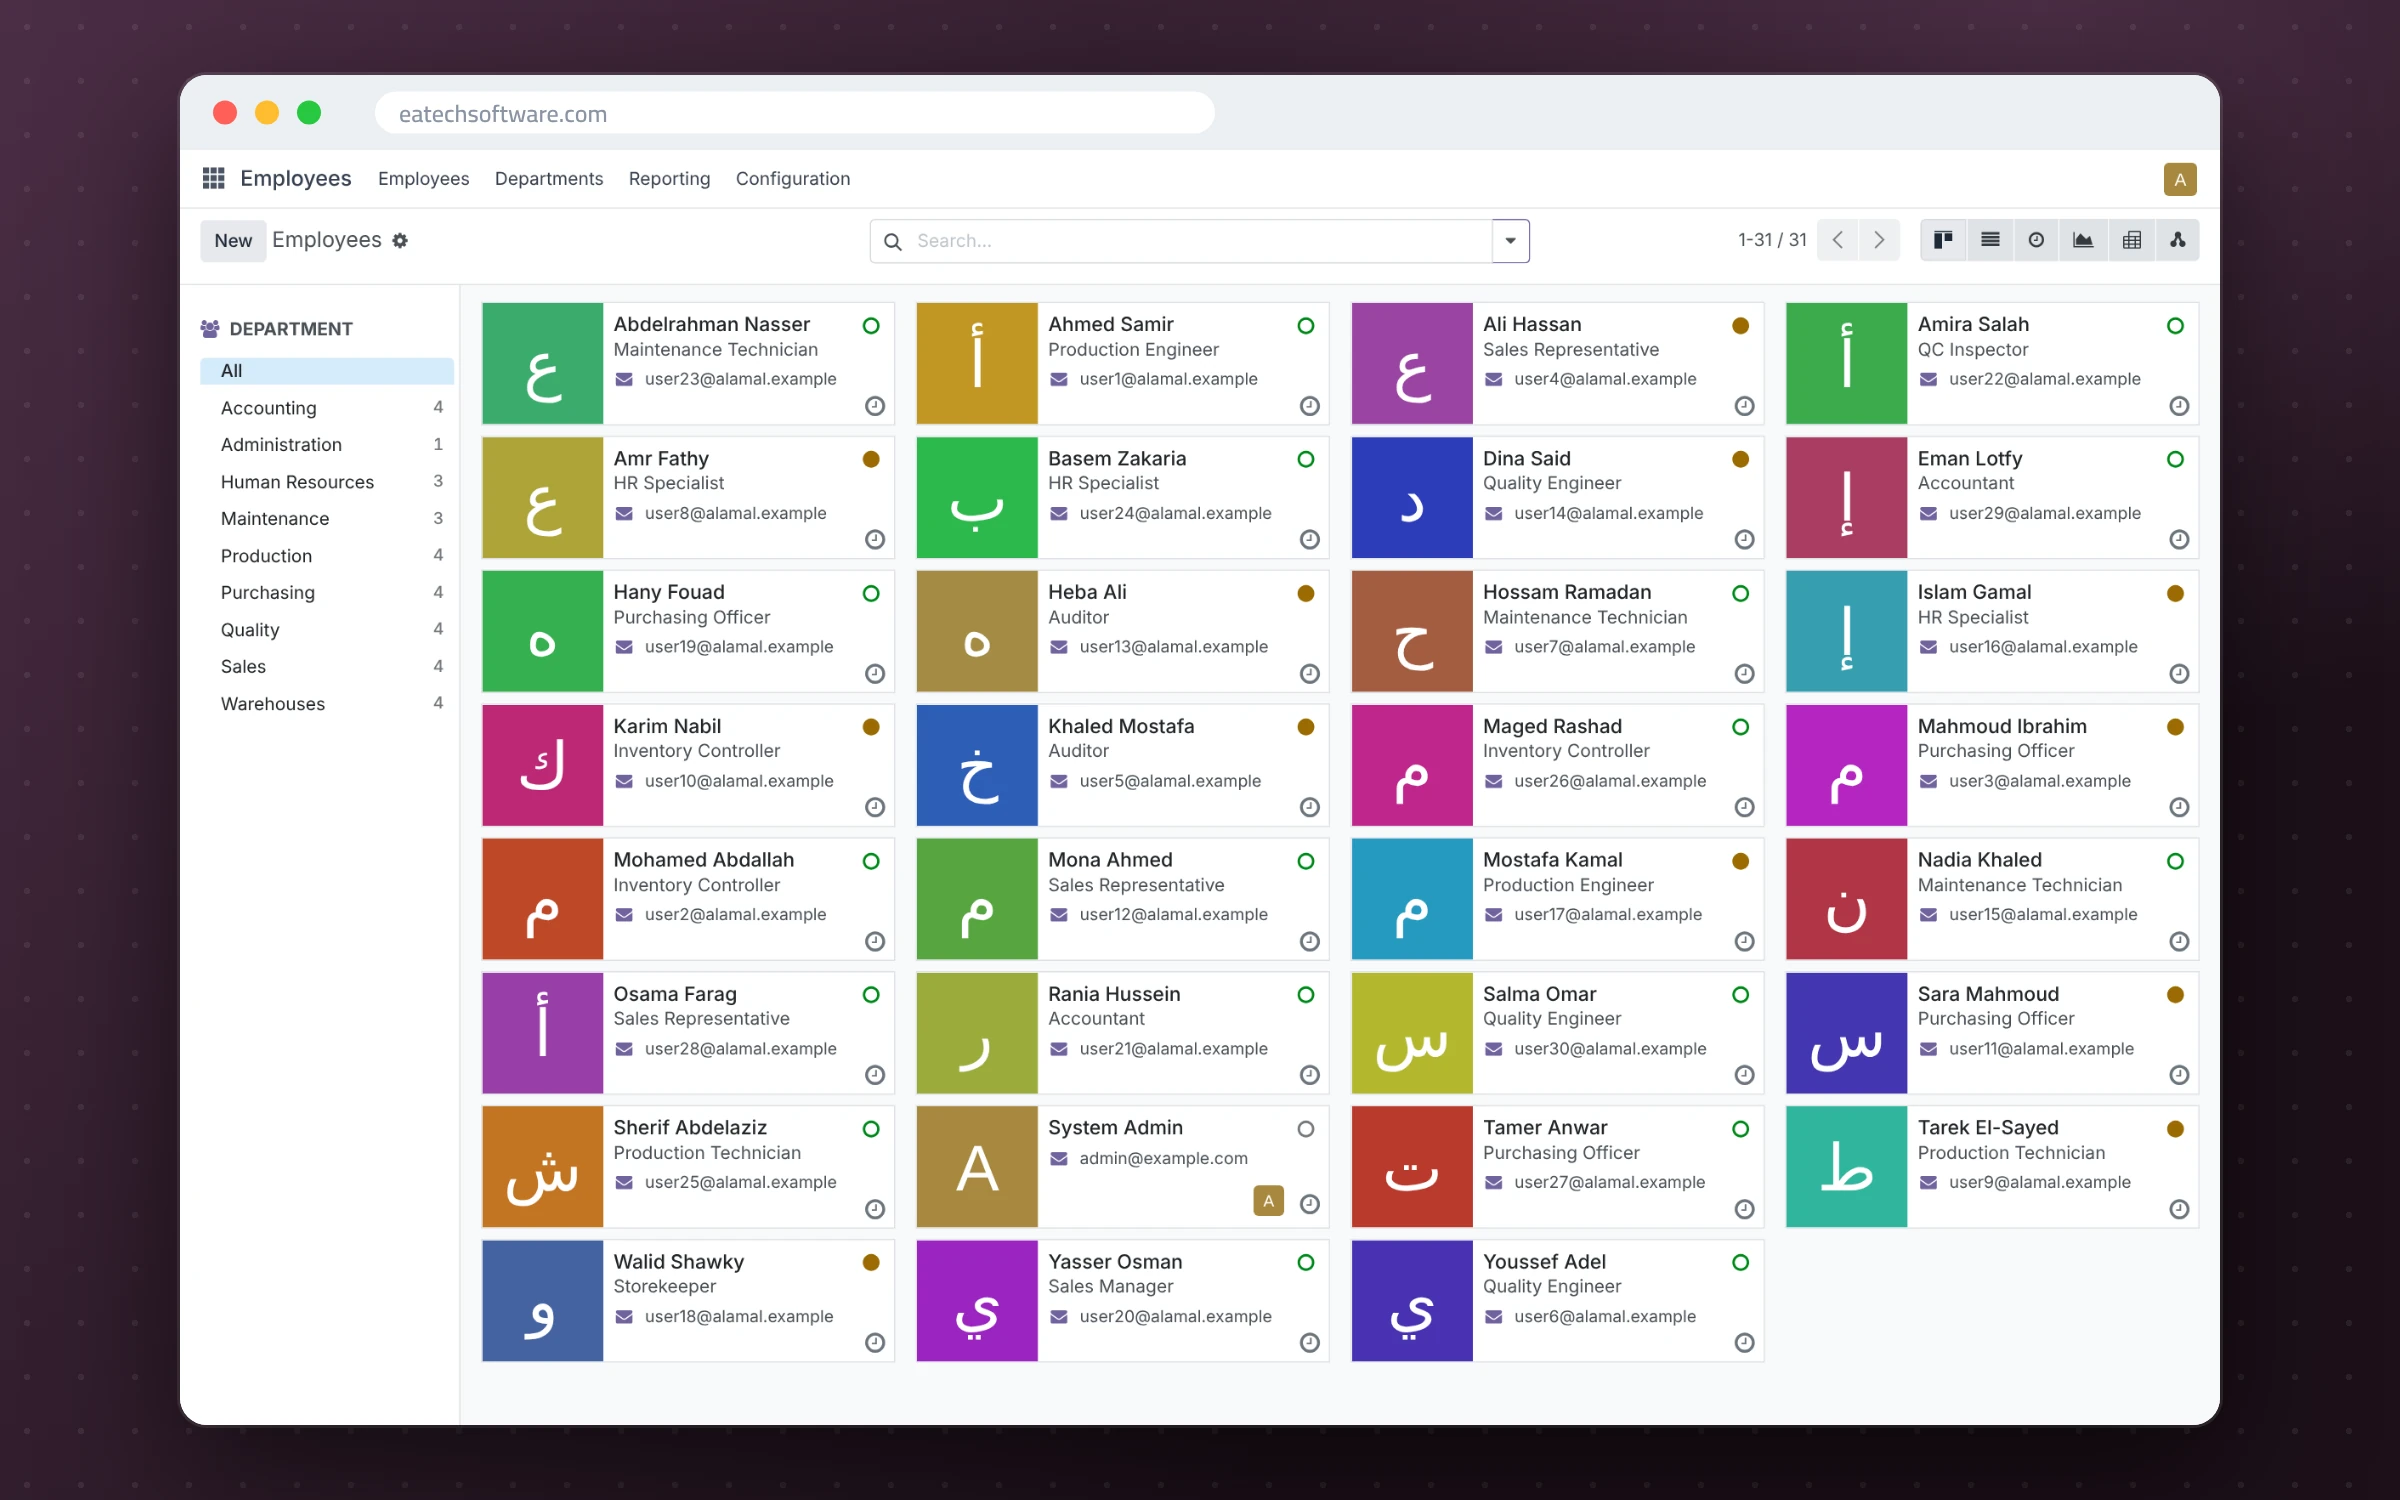The height and width of the screenshot is (1500, 2400).
Task: Click the search magnifier icon
Action: 893,241
